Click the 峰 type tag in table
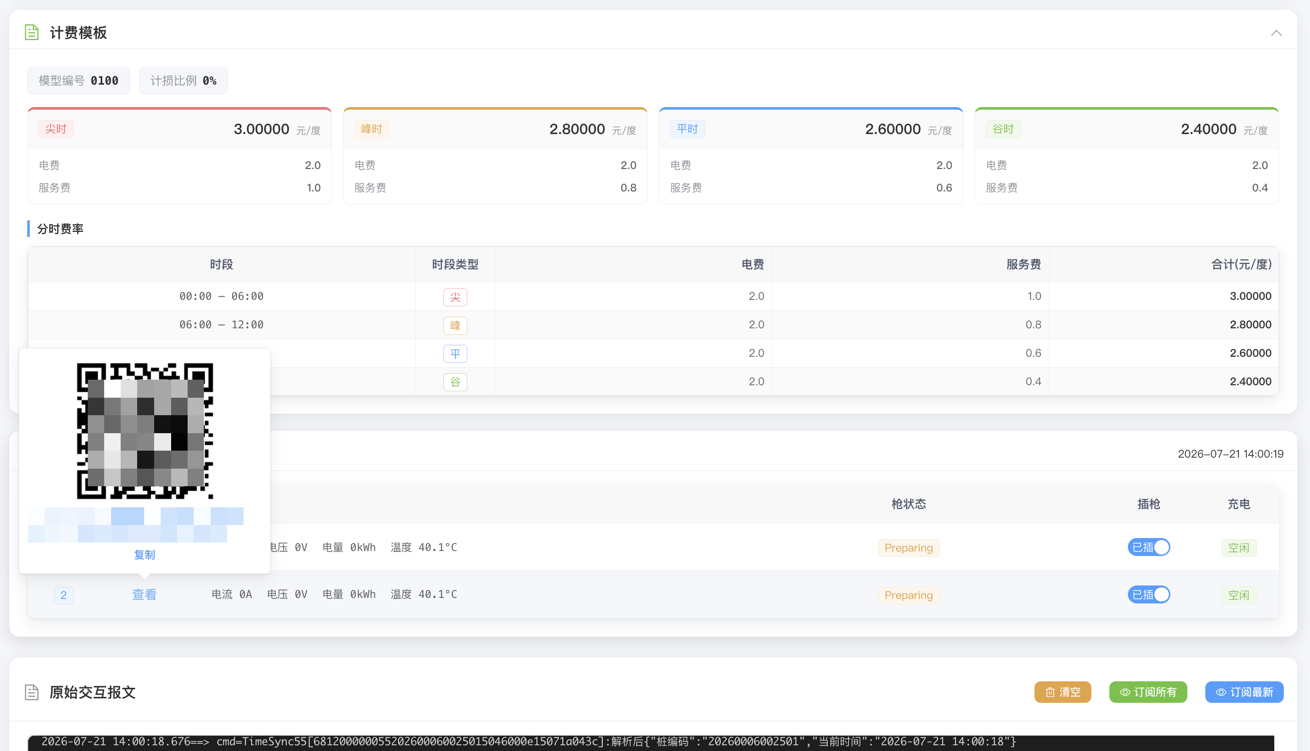 455,326
